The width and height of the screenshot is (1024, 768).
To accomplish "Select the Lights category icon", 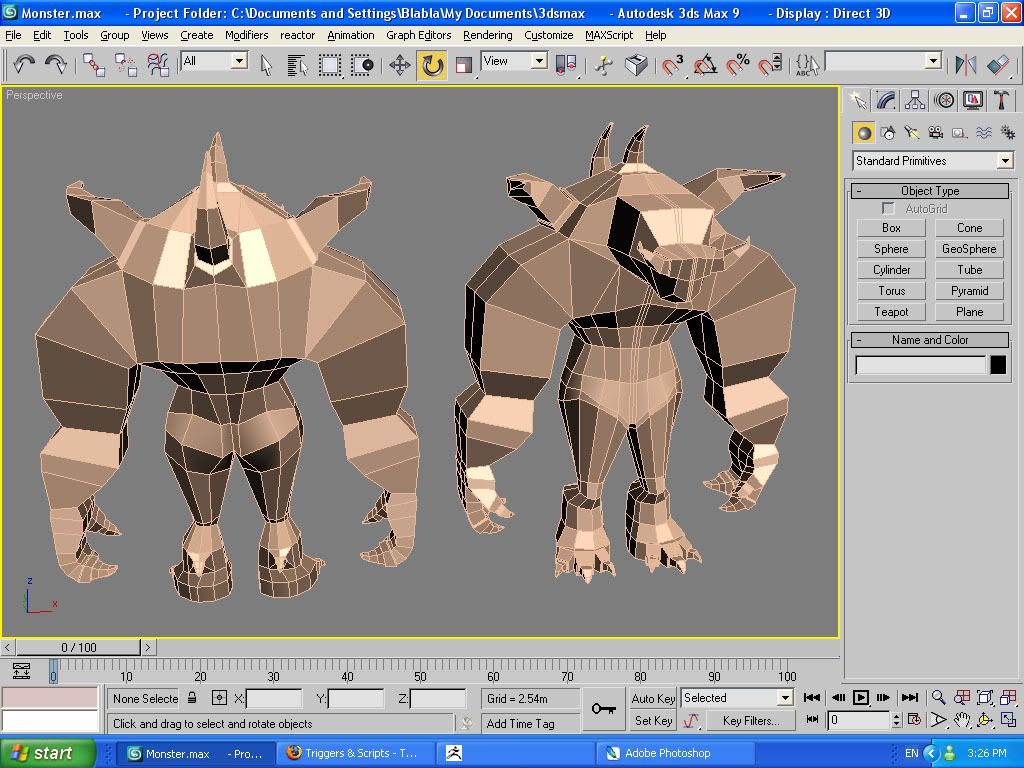I will click(x=912, y=133).
